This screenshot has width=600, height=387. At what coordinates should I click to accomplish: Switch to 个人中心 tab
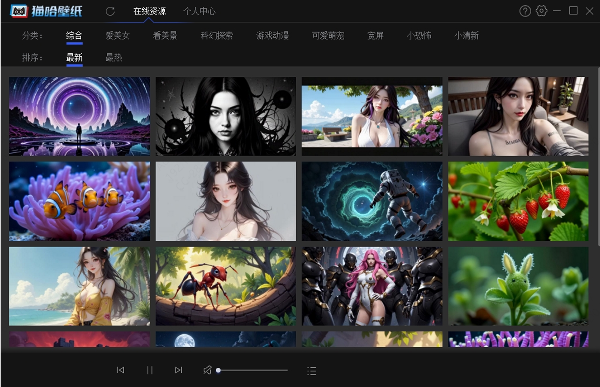pos(199,11)
